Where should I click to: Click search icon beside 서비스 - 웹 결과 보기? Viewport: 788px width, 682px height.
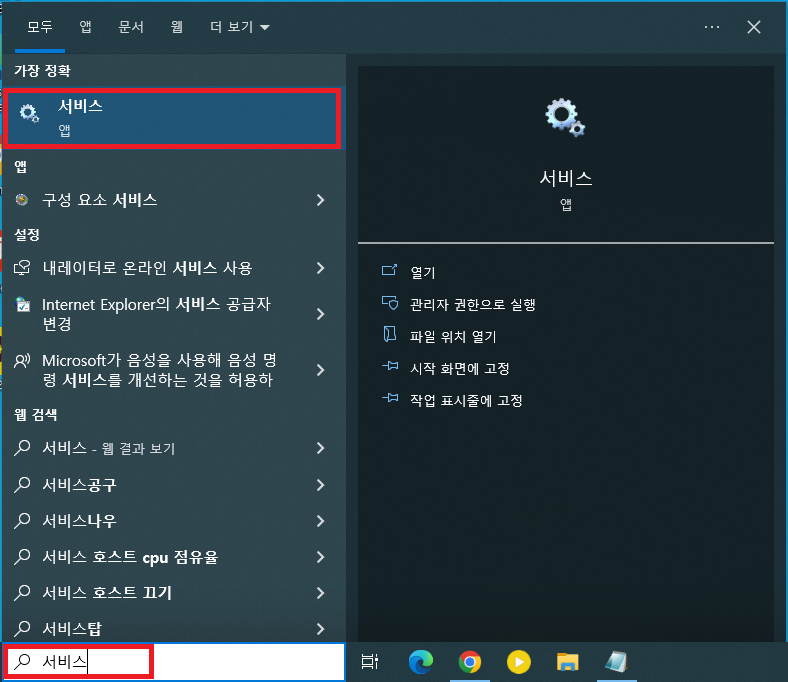[x=23, y=447]
